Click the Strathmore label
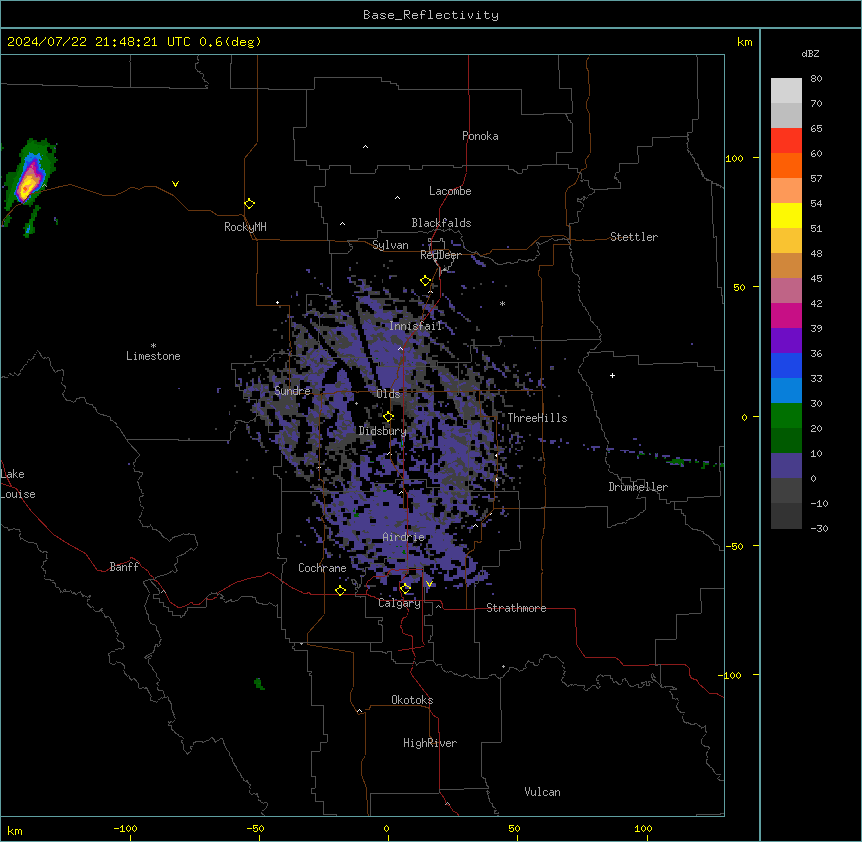862x842 pixels. pyautogui.click(x=516, y=608)
